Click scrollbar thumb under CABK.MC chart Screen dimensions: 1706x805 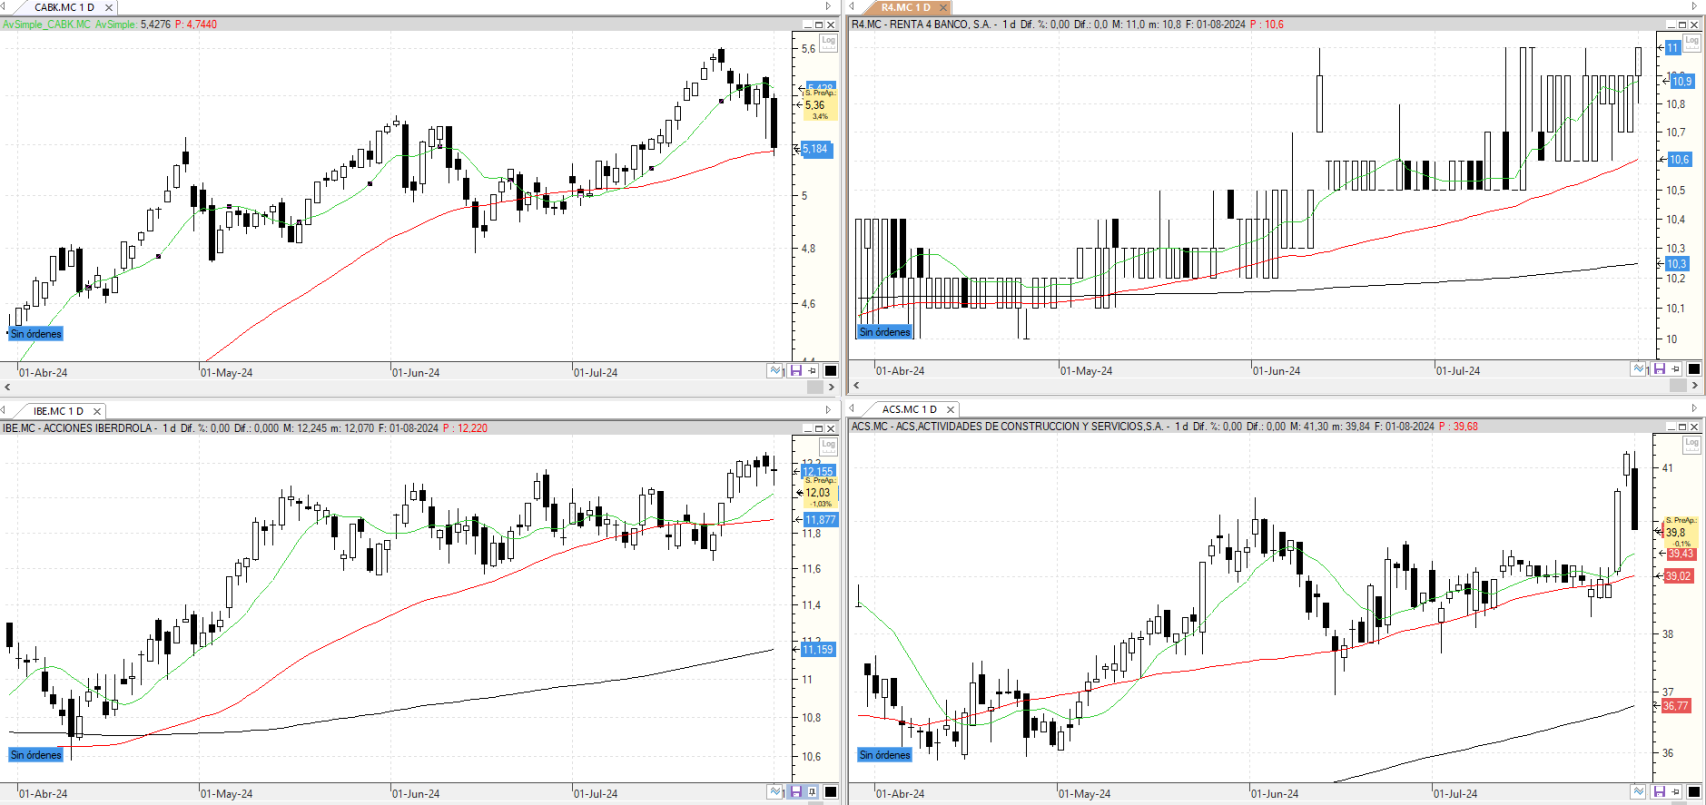pyautogui.click(x=815, y=387)
